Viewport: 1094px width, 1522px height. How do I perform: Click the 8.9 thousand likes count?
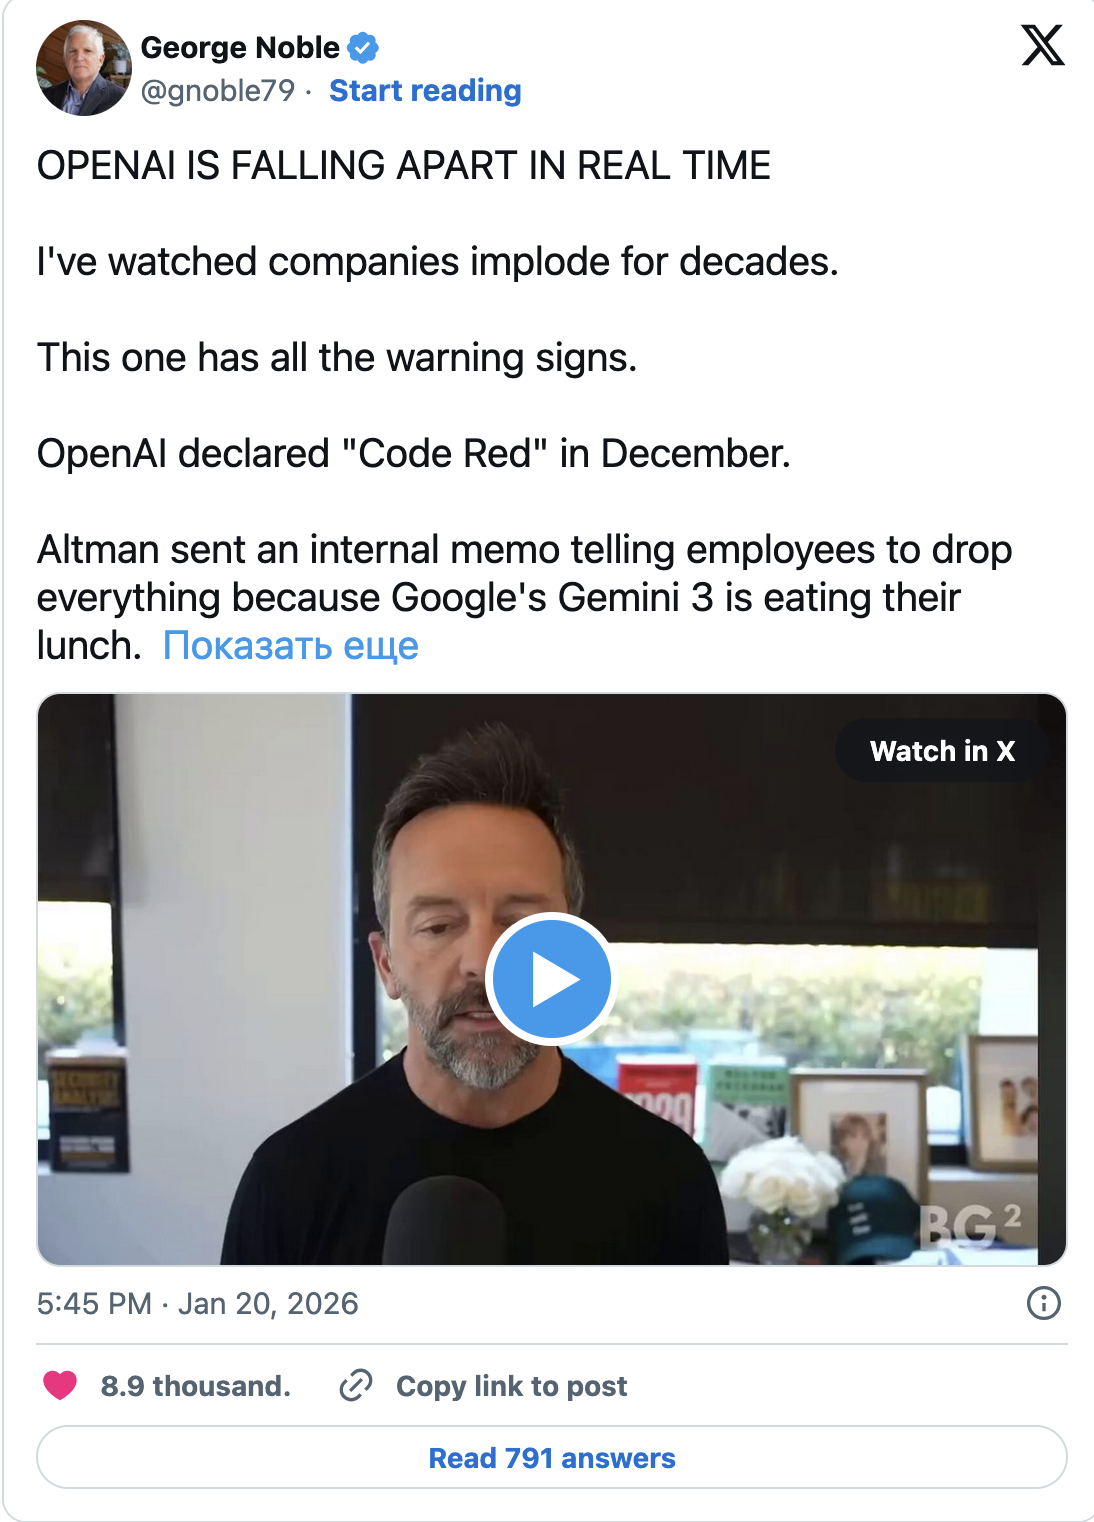click(194, 1386)
